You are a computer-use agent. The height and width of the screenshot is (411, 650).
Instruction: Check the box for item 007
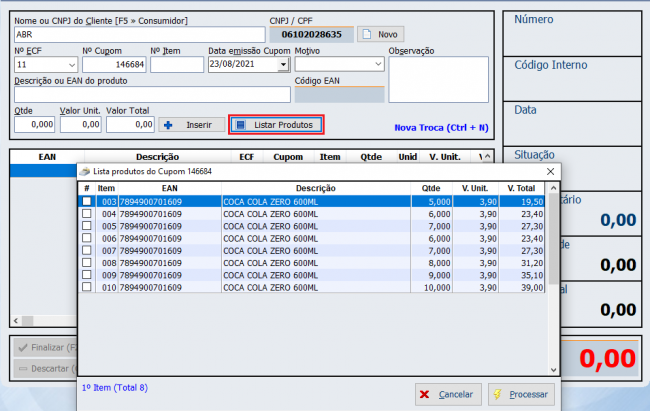click(87, 250)
